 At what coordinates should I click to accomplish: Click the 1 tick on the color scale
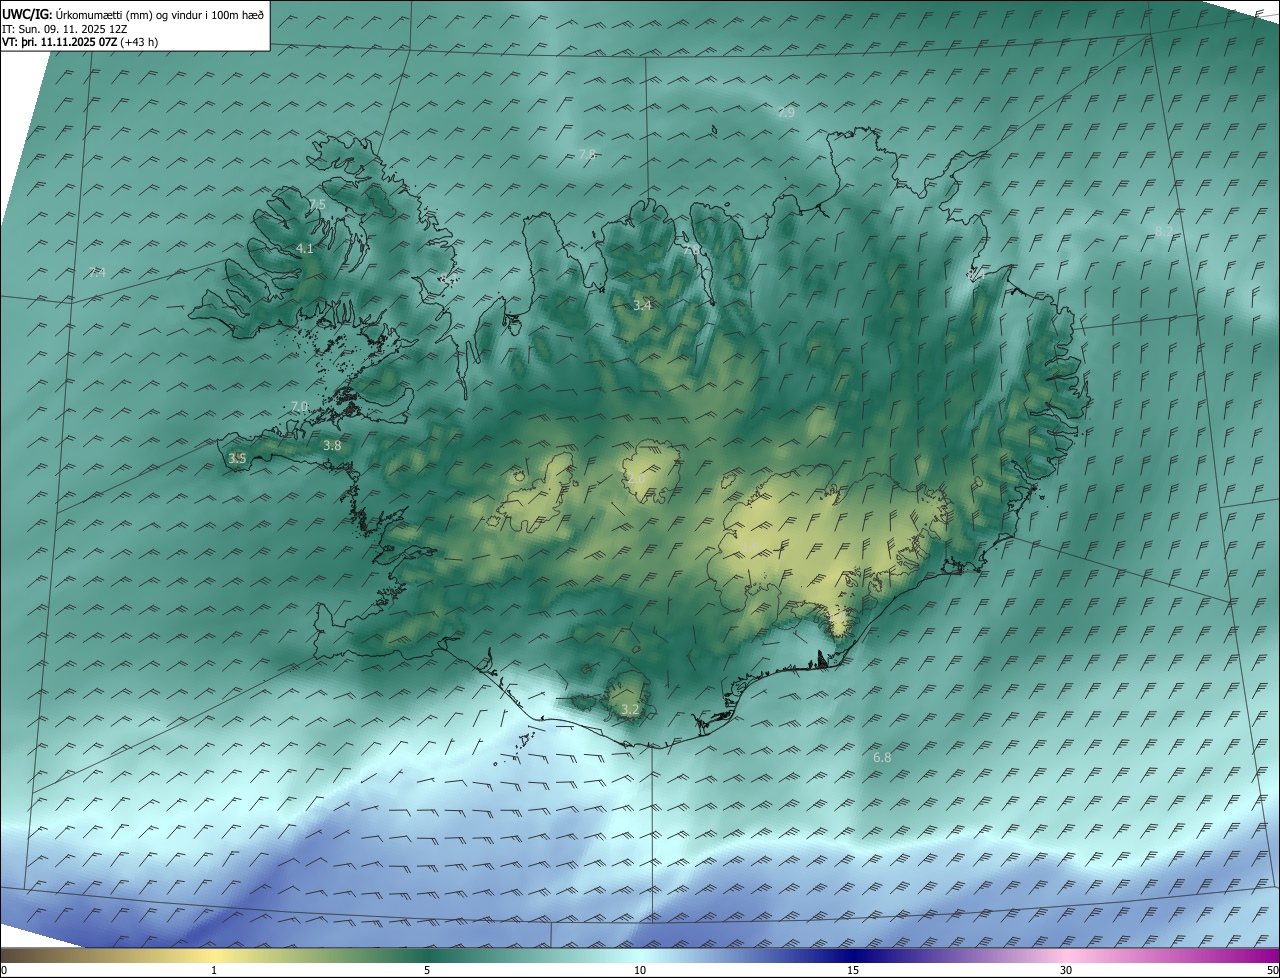(x=214, y=970)
